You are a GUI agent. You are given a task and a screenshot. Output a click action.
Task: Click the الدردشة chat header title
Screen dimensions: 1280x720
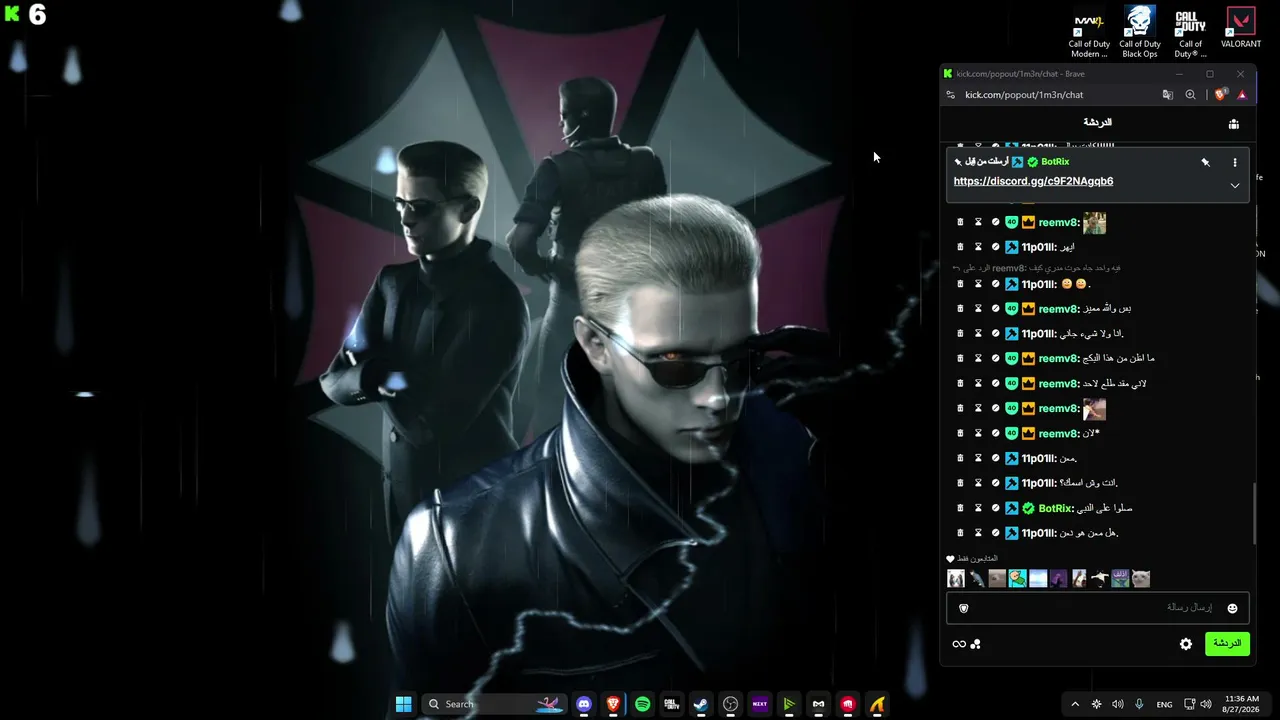[x=1097, y=122]
